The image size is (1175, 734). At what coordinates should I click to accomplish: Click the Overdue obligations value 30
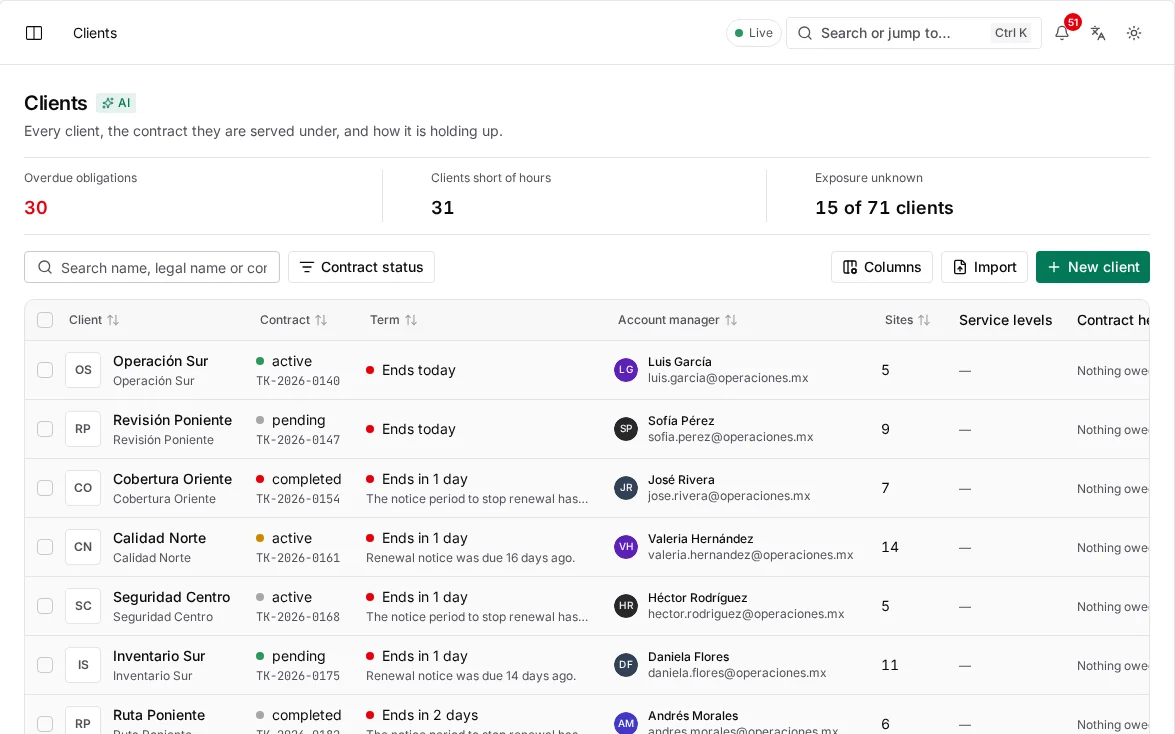[x=36, y=208]
